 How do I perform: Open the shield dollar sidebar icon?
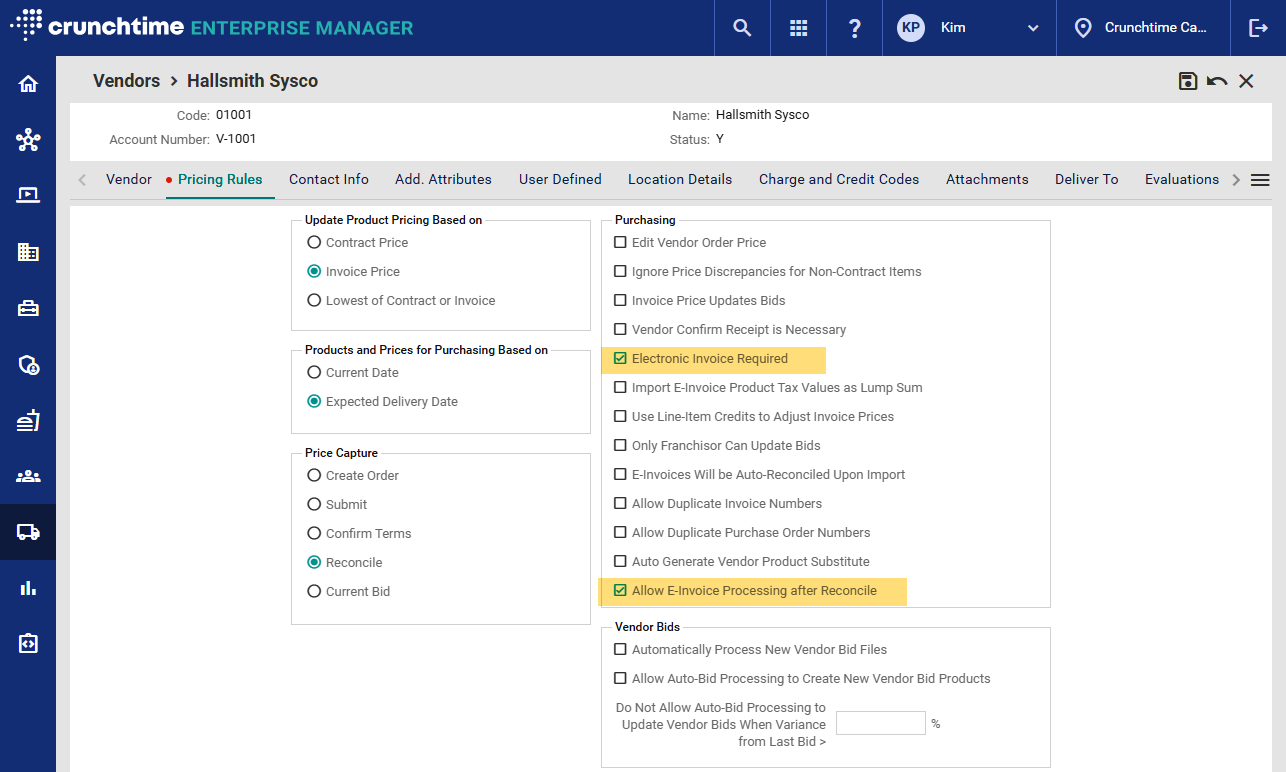point(28,364)
